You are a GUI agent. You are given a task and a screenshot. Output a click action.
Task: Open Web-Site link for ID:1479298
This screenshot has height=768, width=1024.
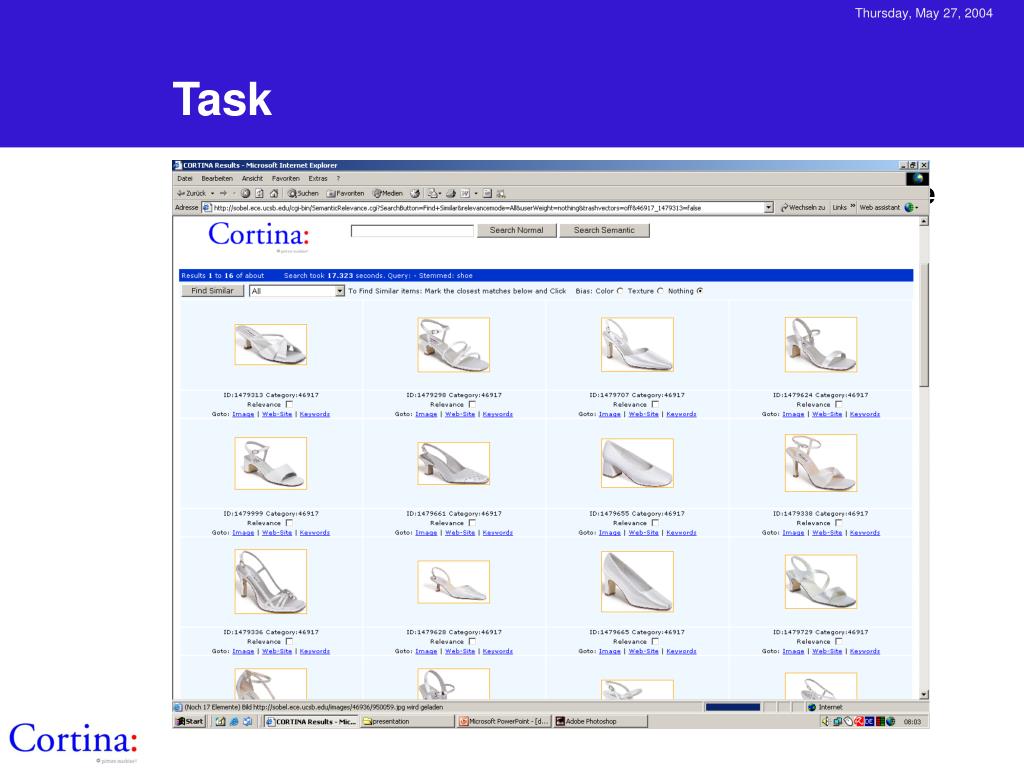click(460, 414)
